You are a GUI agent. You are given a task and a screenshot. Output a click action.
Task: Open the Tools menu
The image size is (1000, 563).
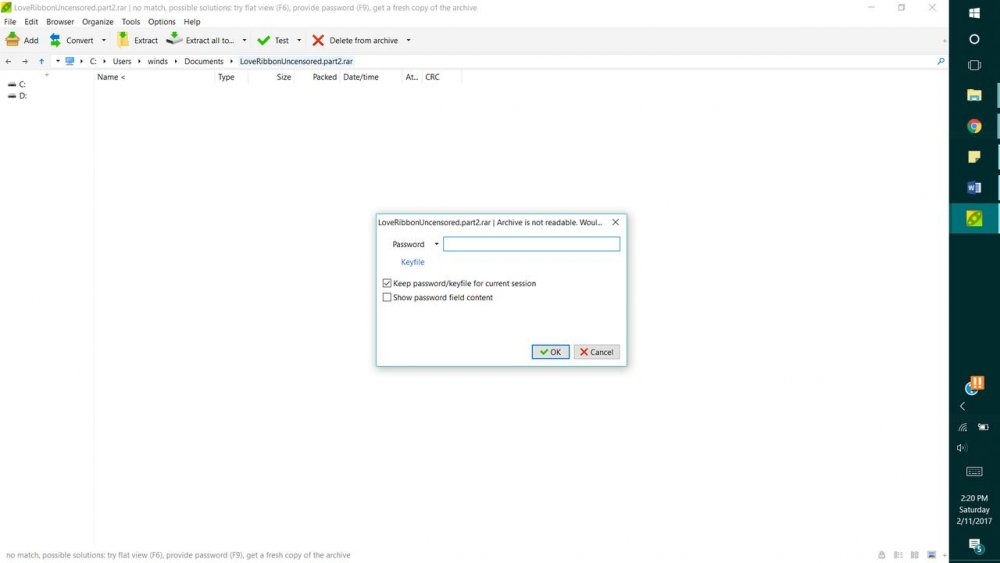click(x=131, y=22)
